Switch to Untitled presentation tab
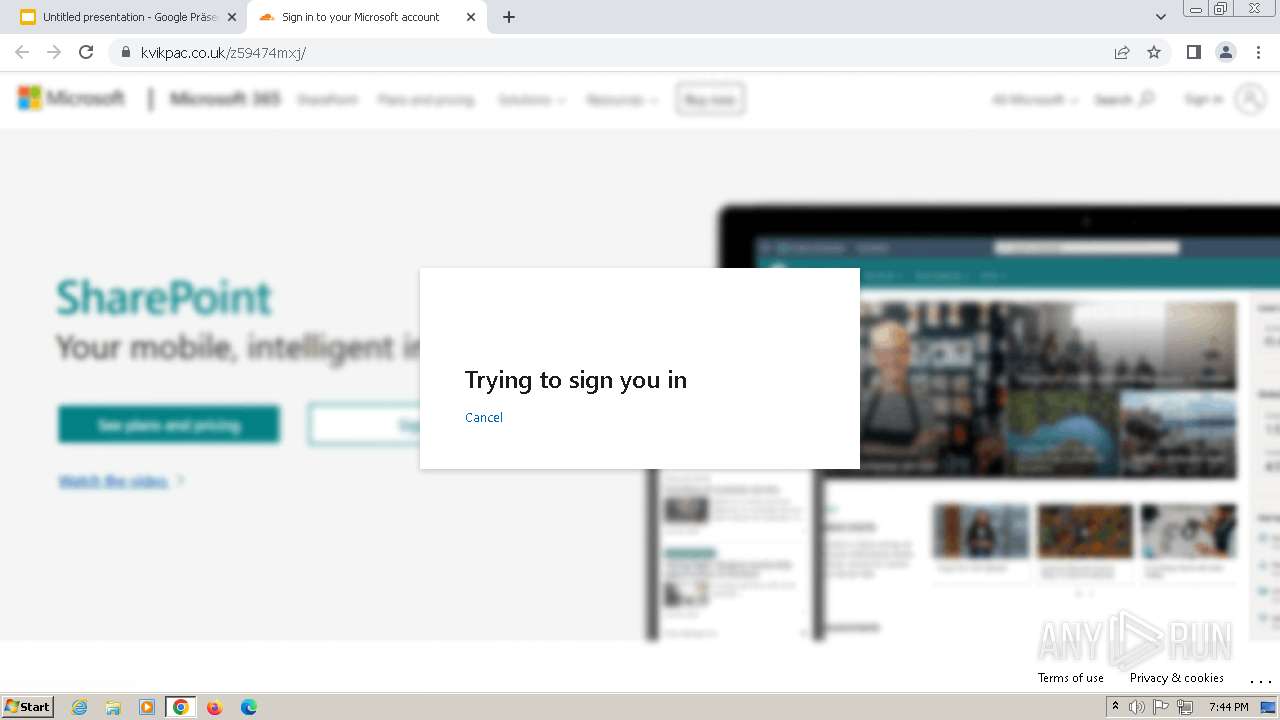The image size is (1280, 720). 130,17
